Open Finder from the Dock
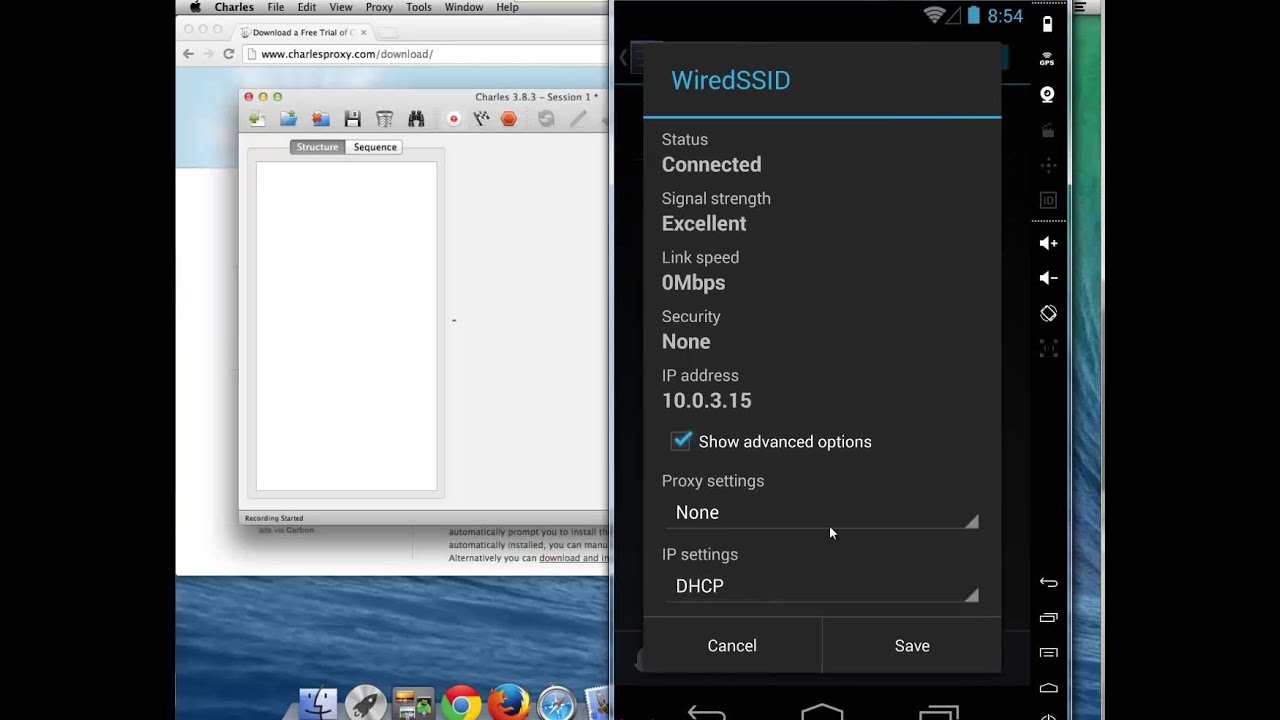The image size is (1280, 720). [x=318, y=704]
